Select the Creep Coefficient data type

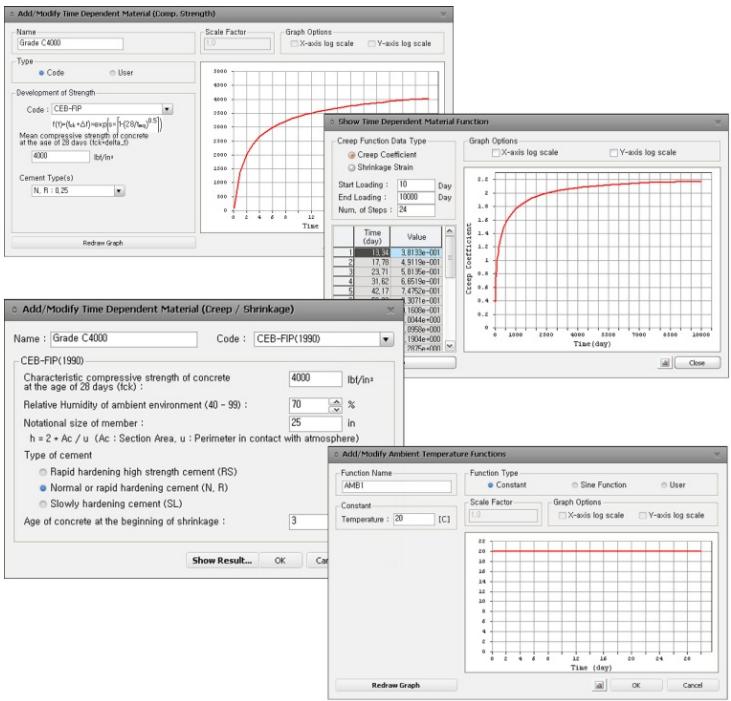[352, 155]
